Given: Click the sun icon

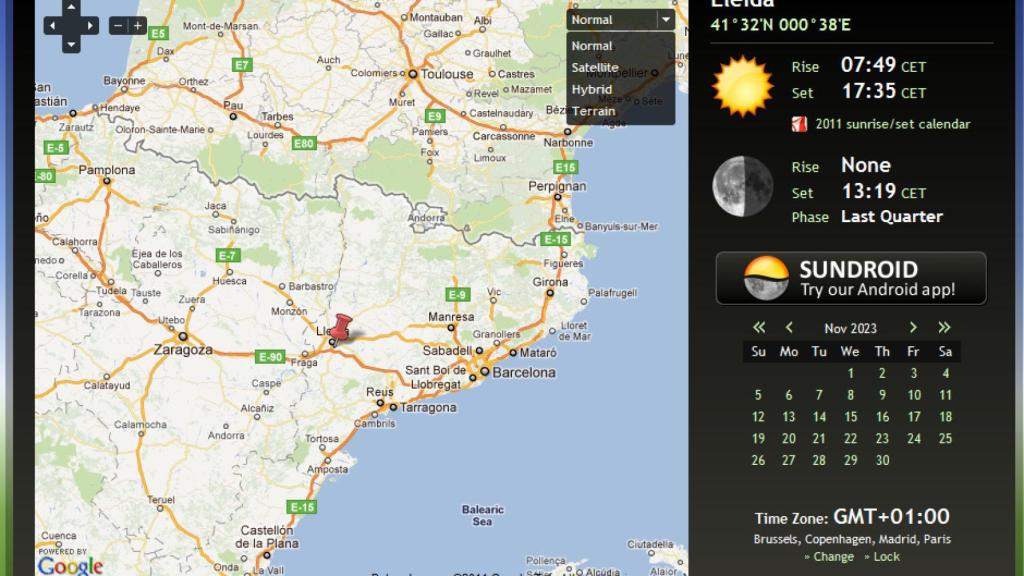Looking at the screenshot, I should (742, 86).
